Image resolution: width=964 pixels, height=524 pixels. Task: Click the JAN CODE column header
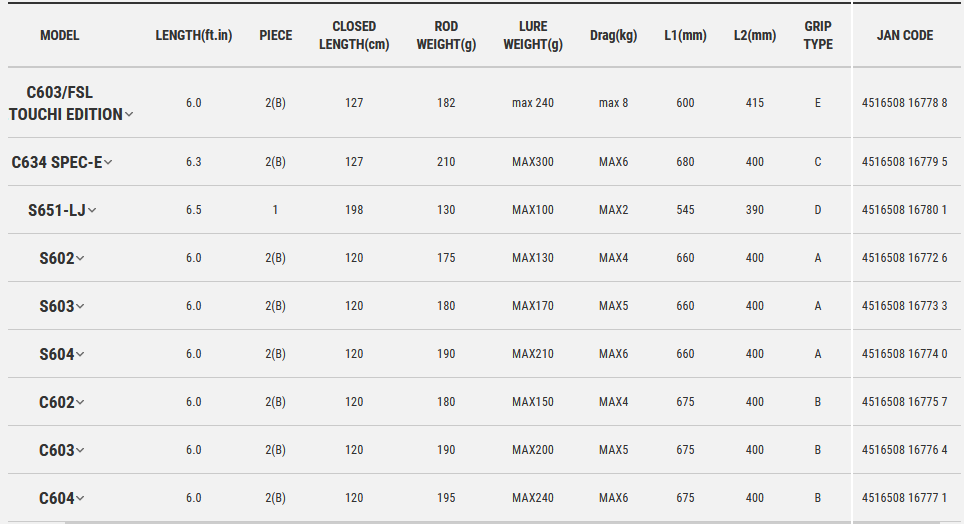pos(905,35)
